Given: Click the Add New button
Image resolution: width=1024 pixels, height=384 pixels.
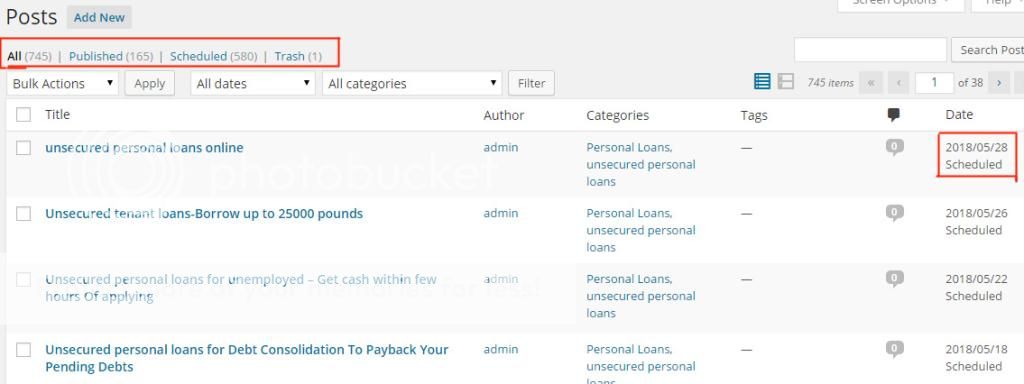Looking at the screenshot, I should pyautogui.click(x=99, y=18).
